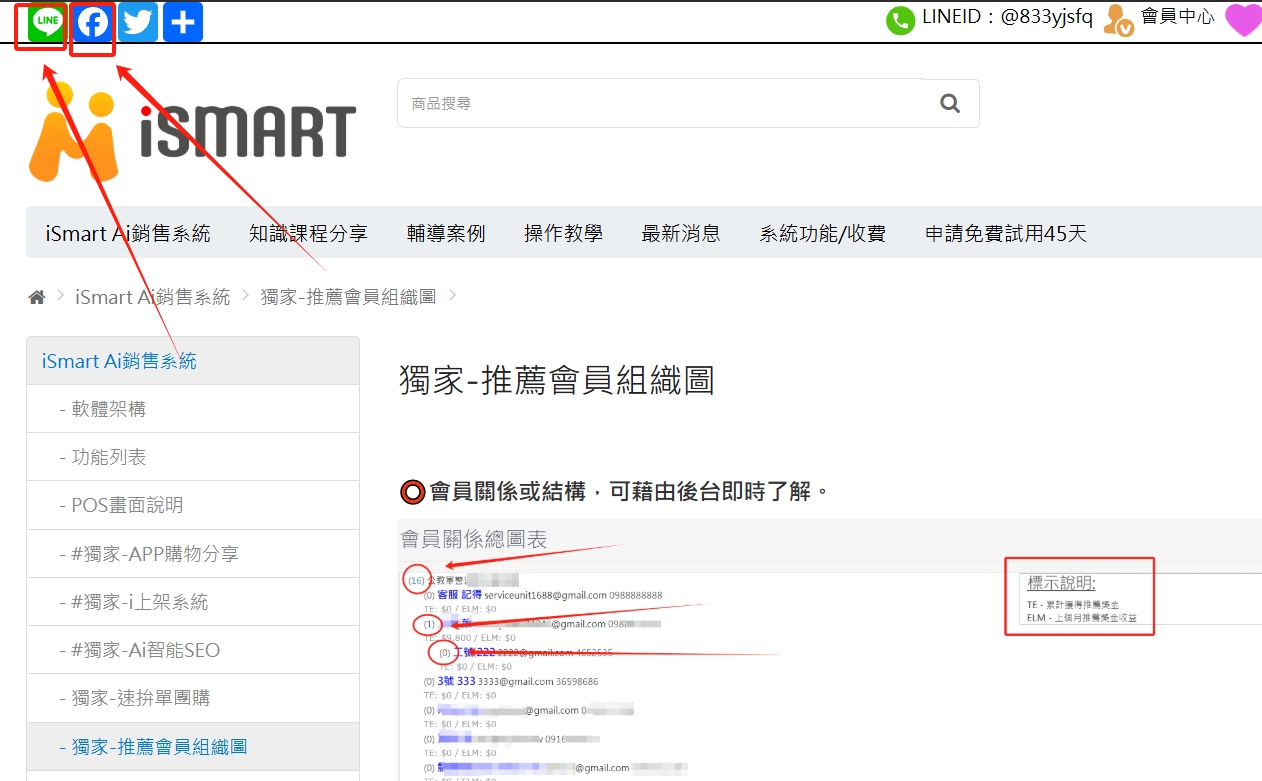
Task: Open #獨家-Ai智能SEO in the sidebar
Action: [193, 650]
